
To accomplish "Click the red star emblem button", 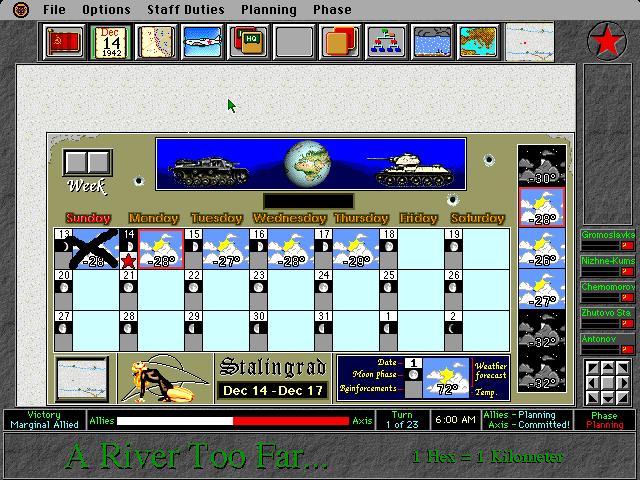I will coord(607,41).
